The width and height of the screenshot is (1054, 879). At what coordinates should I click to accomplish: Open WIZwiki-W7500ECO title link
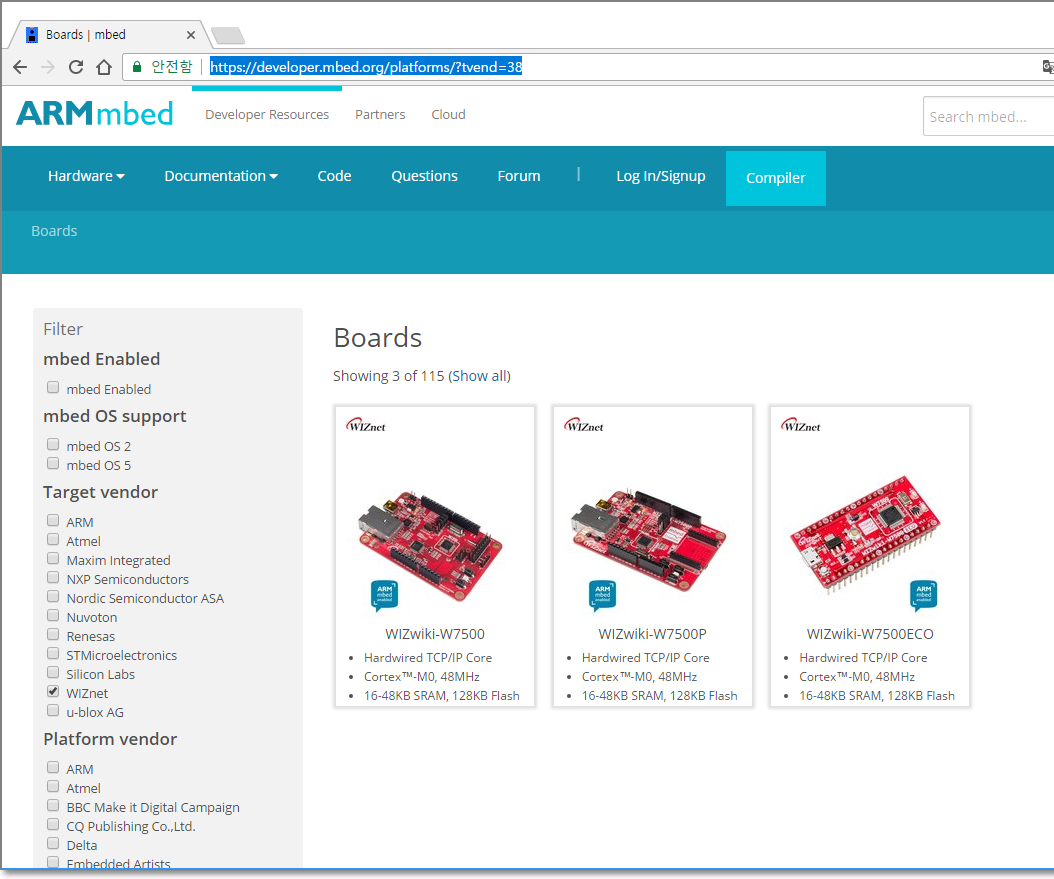(x=870, y=634)
